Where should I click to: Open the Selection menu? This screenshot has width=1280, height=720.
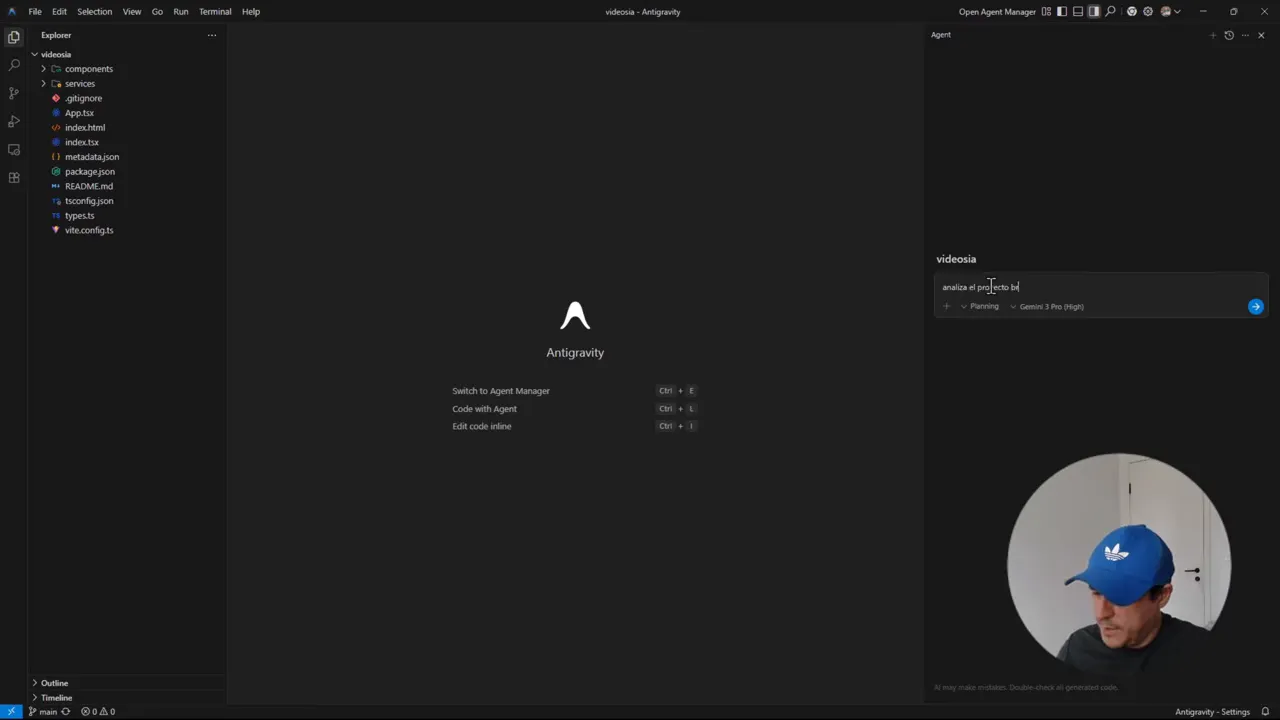click(95, 12)
